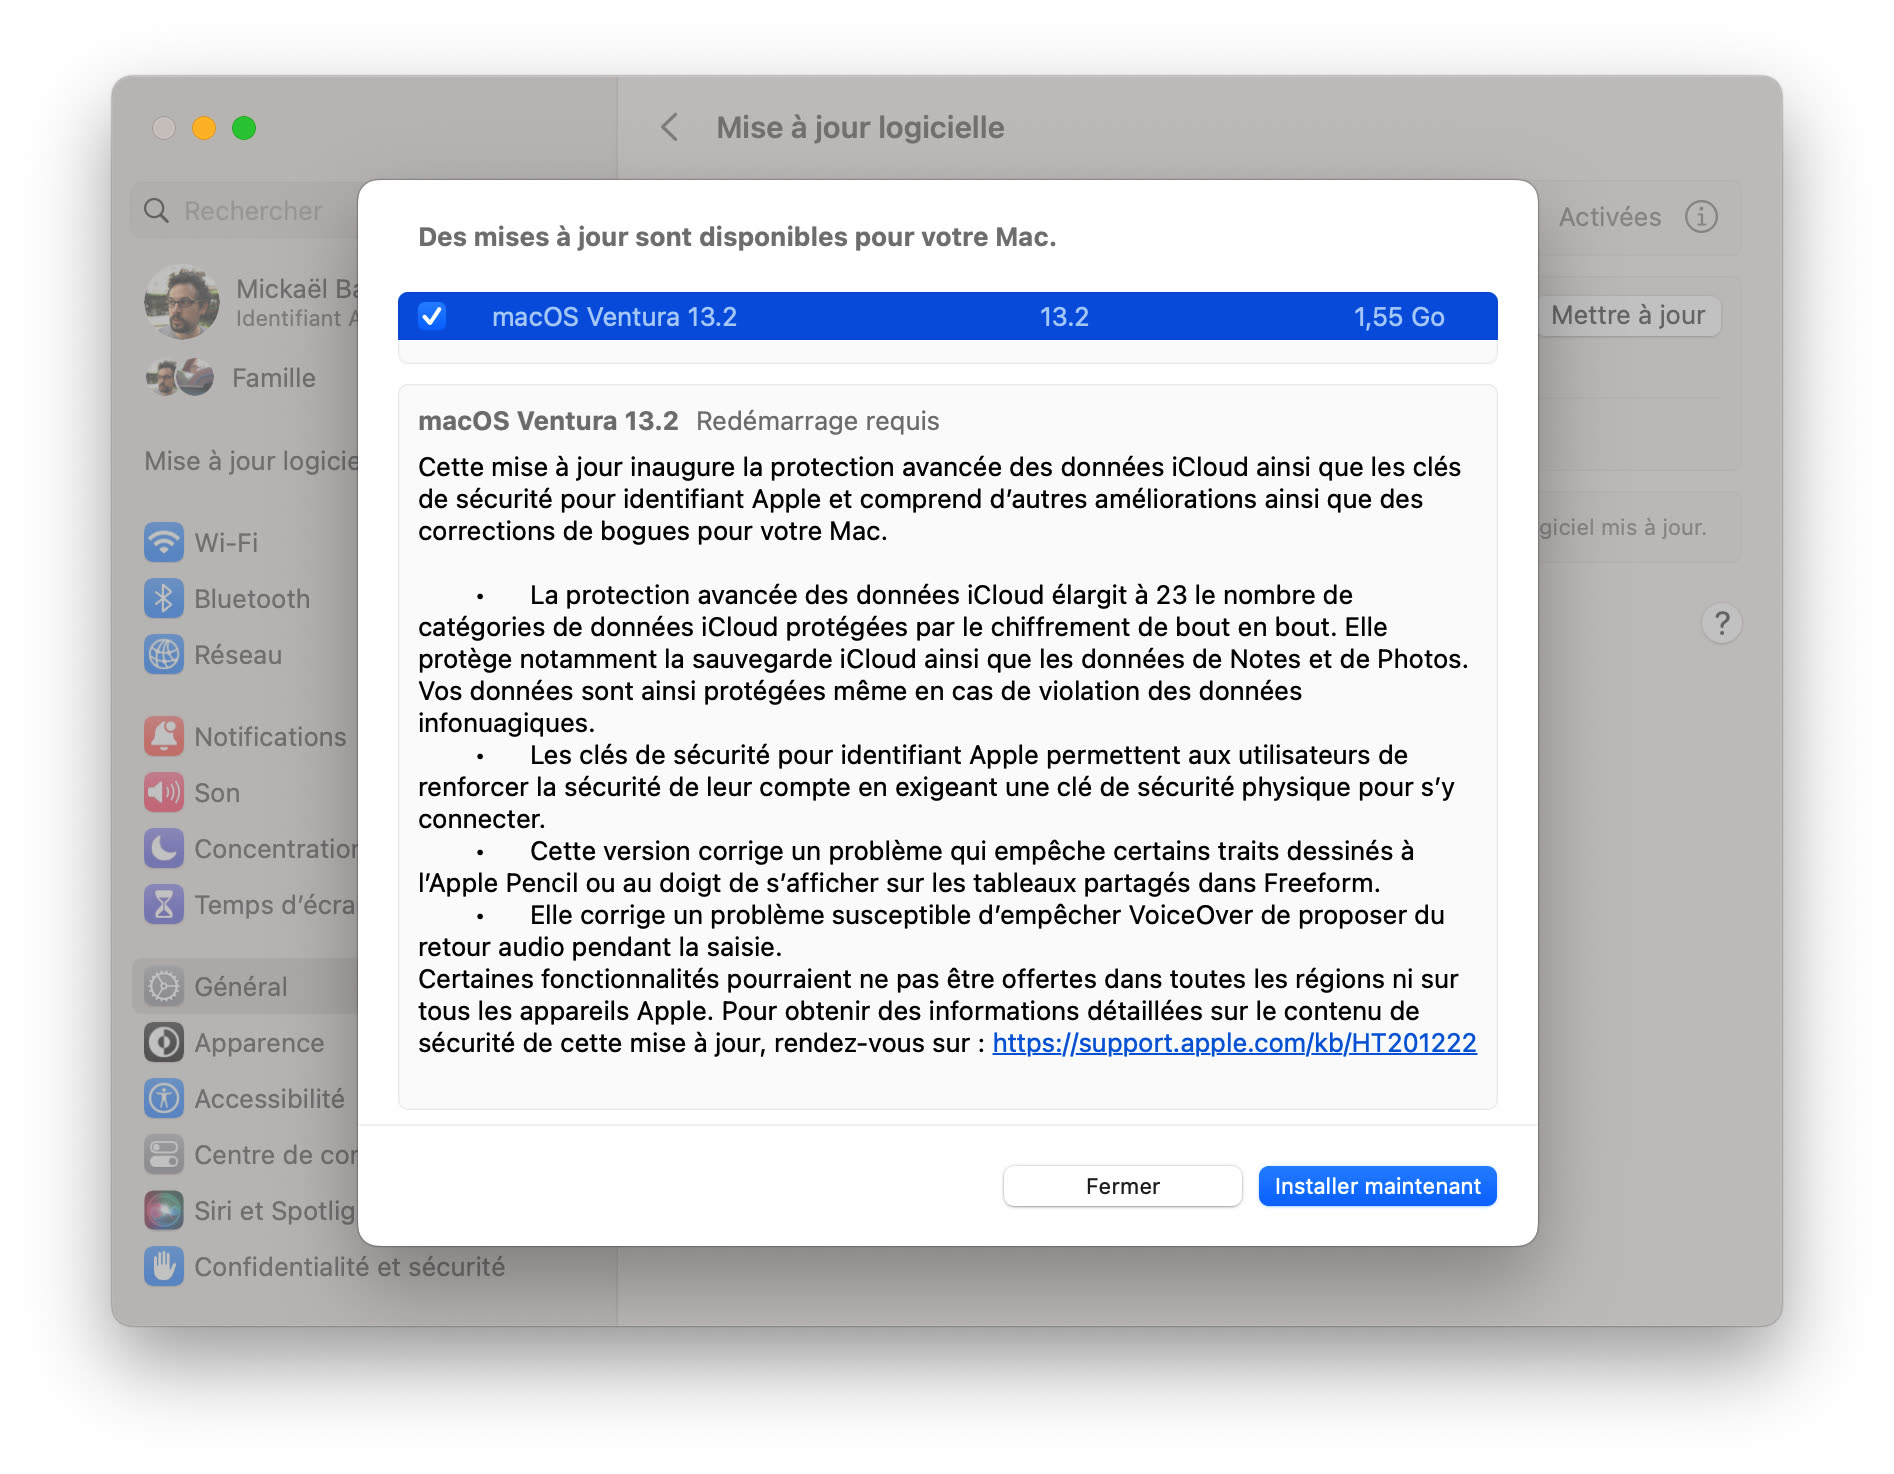
Task: Select the Général gear icon
Action: (x=164, y=986)
